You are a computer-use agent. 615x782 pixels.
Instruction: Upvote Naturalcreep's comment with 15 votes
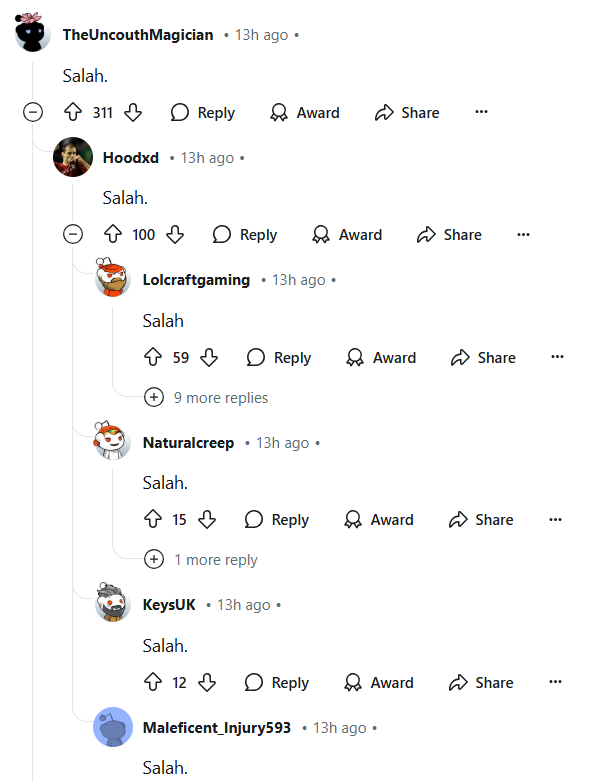[x=153, y=519]
